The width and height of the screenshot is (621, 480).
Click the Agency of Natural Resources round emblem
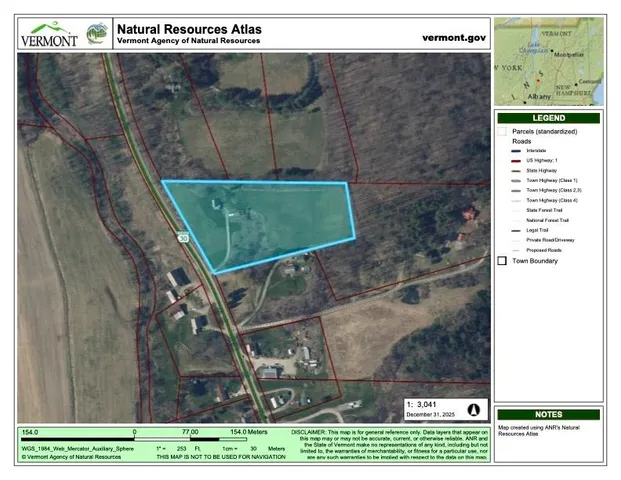point(97,33)
